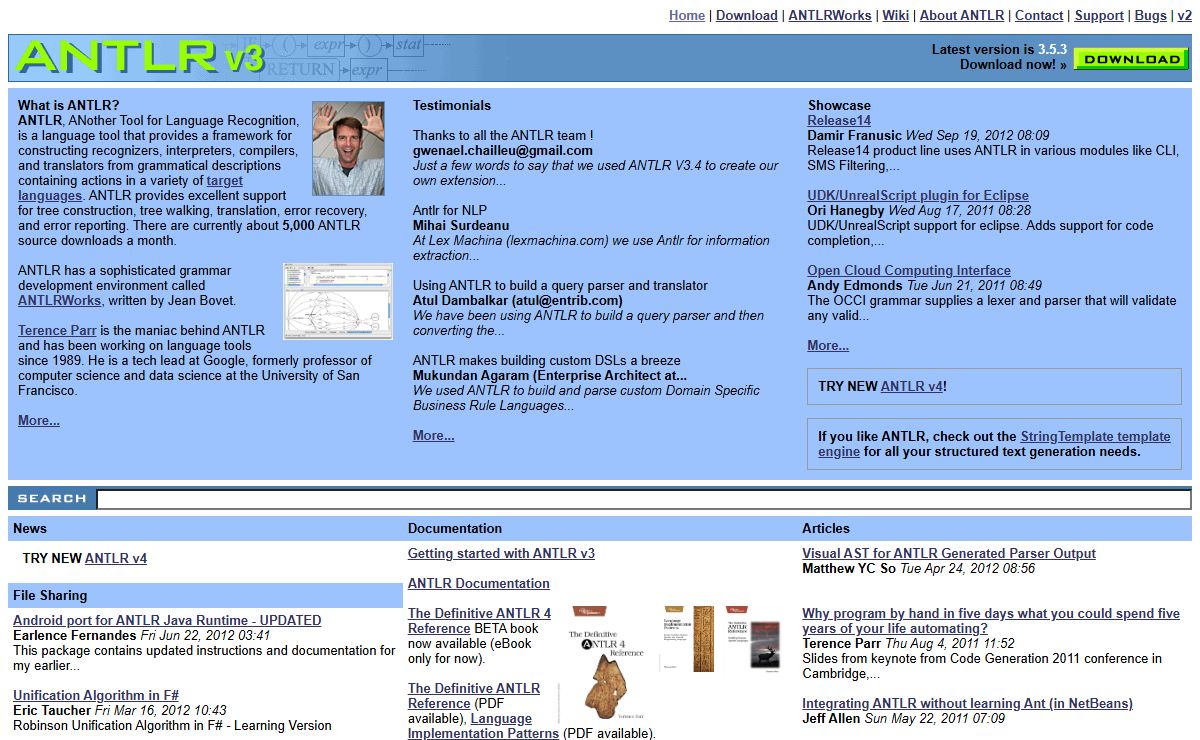Go to Bugs in the top navigation
The width and height of the screenshot is (1200, 740).
[x=1151, y=15]
